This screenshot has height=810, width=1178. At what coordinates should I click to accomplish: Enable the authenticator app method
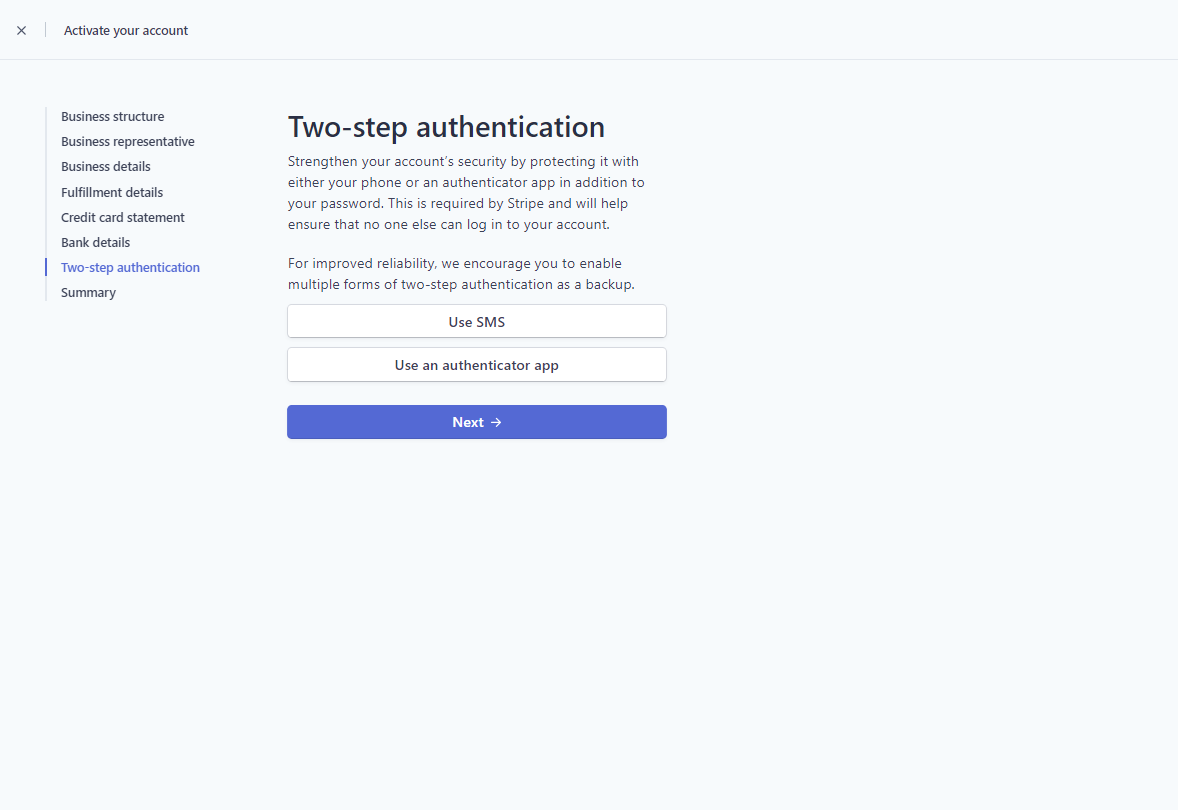tap(476, 364)
